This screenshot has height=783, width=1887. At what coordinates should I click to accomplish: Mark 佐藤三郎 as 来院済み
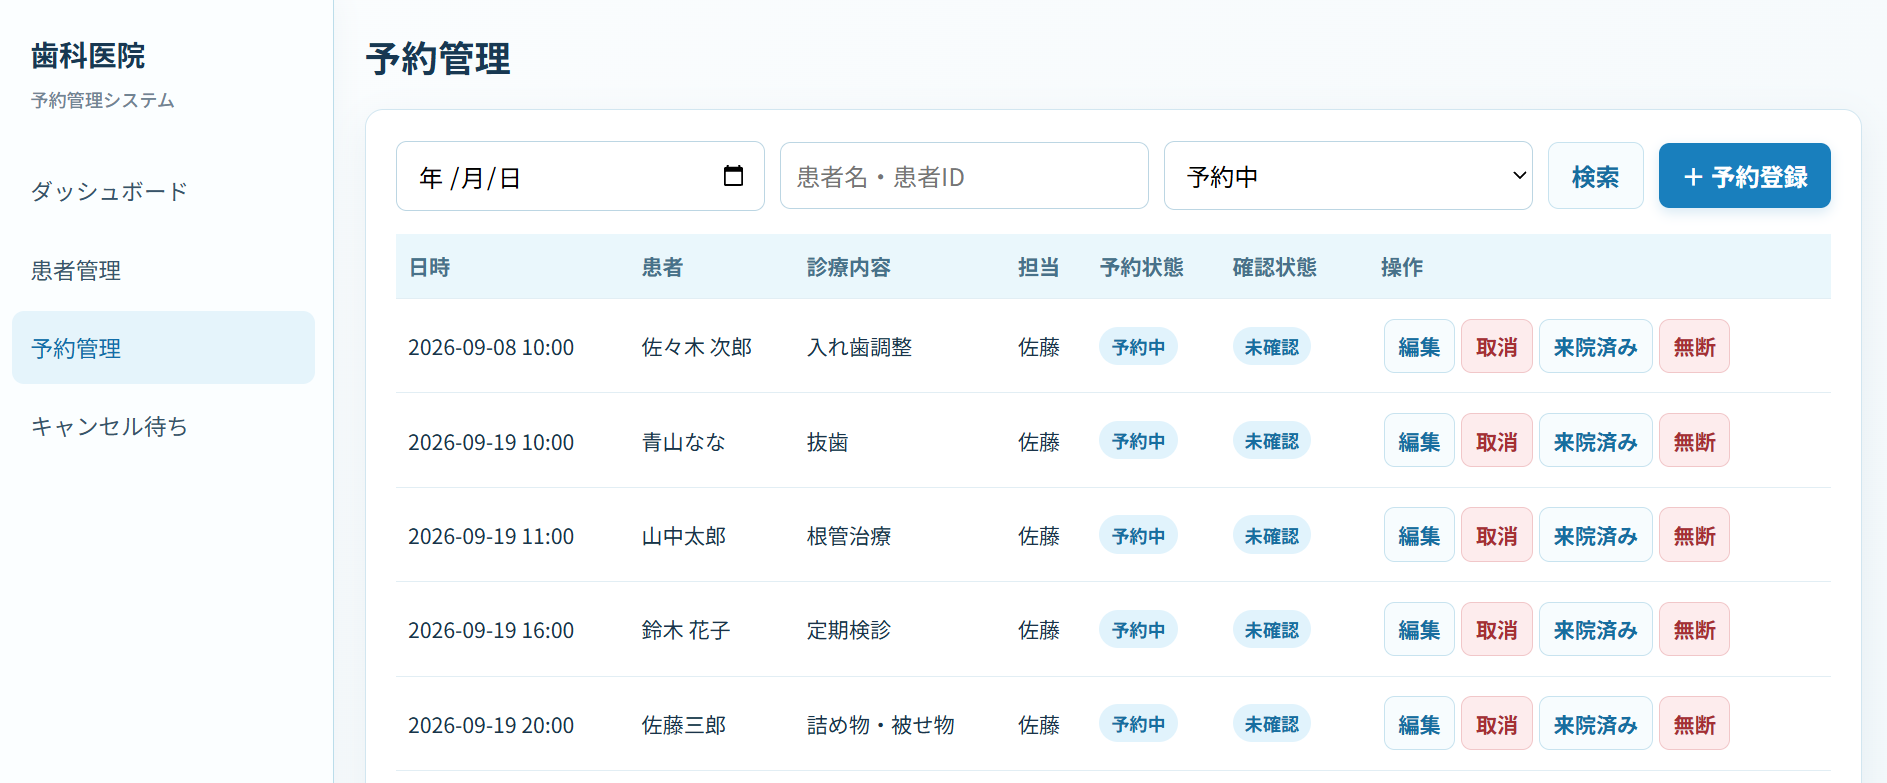click(1595, 724)
